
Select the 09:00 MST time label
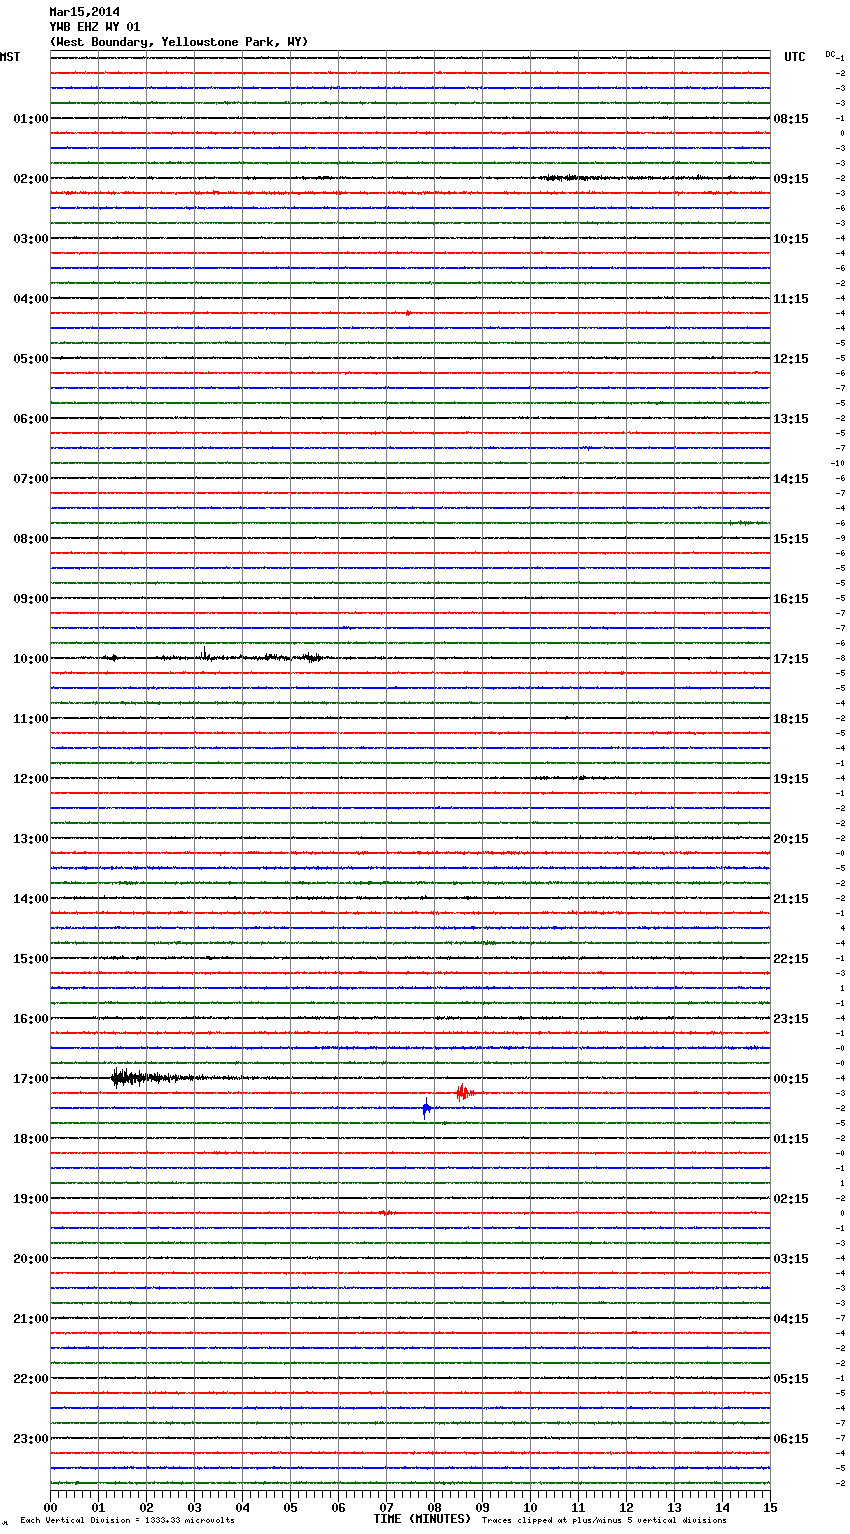(31, 599)
